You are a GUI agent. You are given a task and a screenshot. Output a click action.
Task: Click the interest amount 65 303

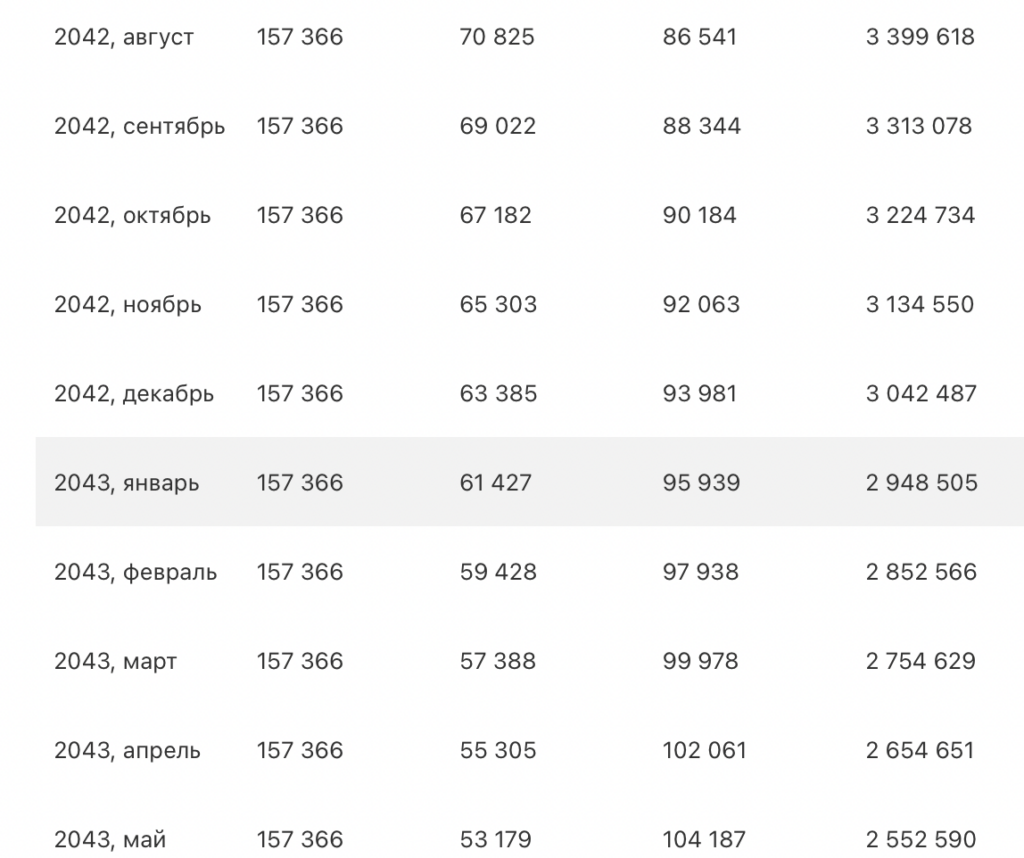[498, 305]
